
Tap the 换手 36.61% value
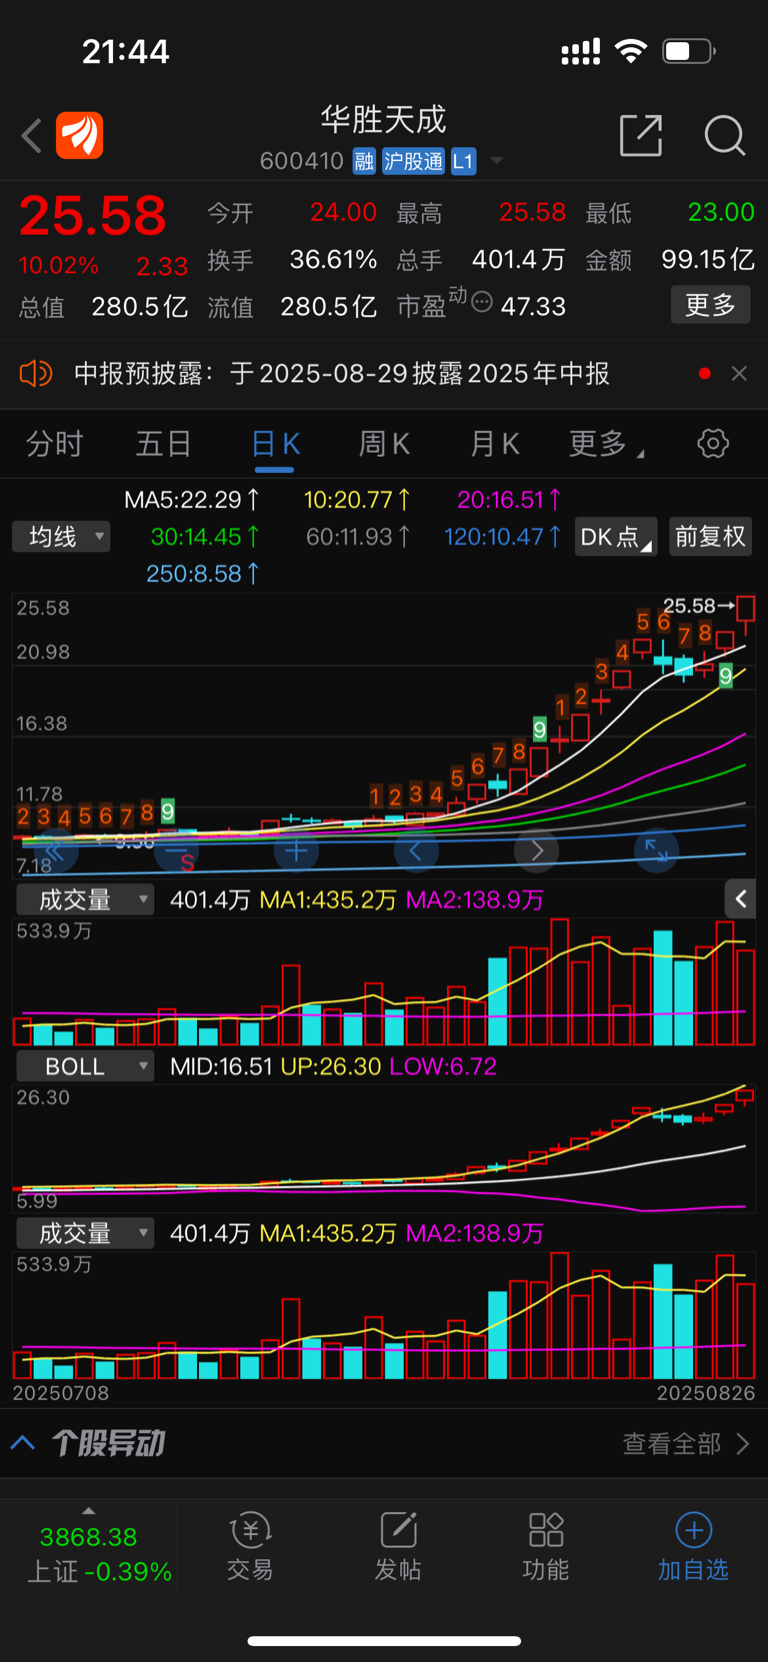tap(333, 260)
